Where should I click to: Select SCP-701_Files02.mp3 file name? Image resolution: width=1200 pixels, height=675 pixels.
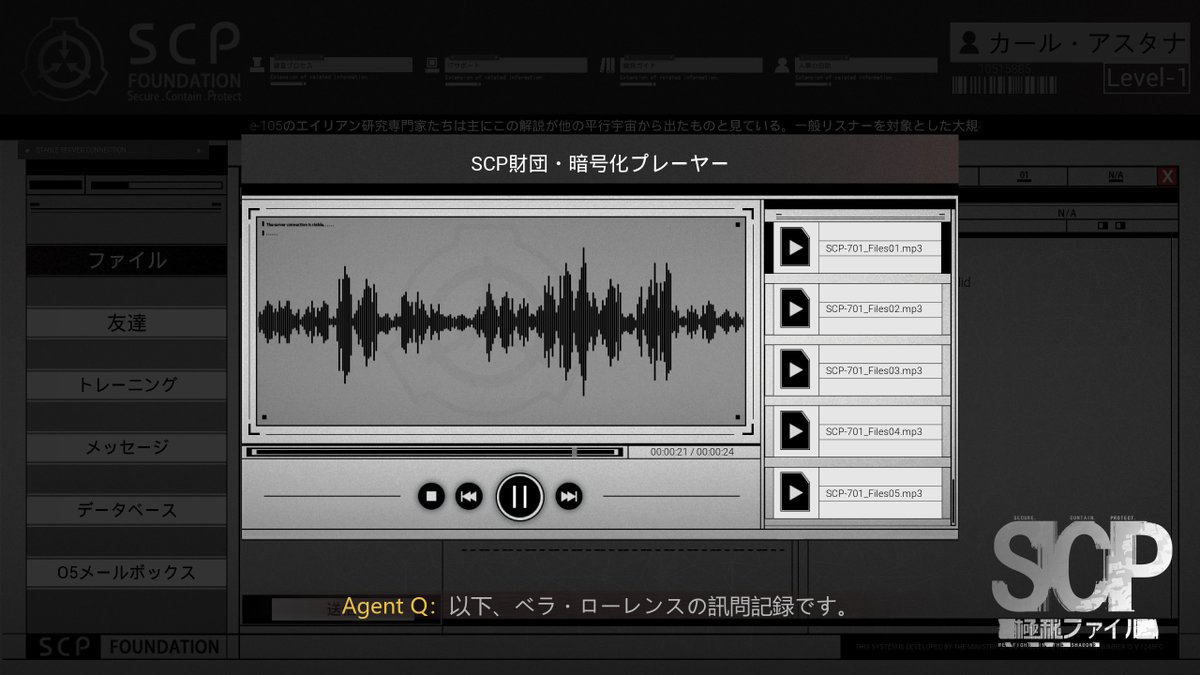tap(874, 309)
